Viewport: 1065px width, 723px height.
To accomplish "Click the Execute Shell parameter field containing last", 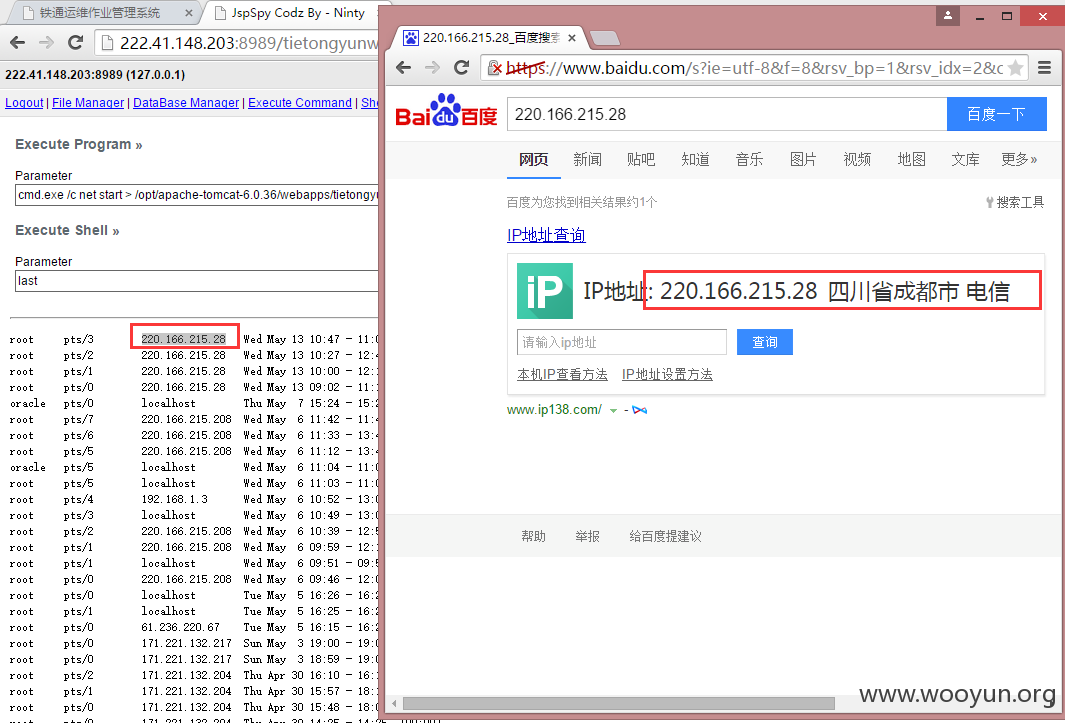I will pyautogui.click(x=196, y=281).
